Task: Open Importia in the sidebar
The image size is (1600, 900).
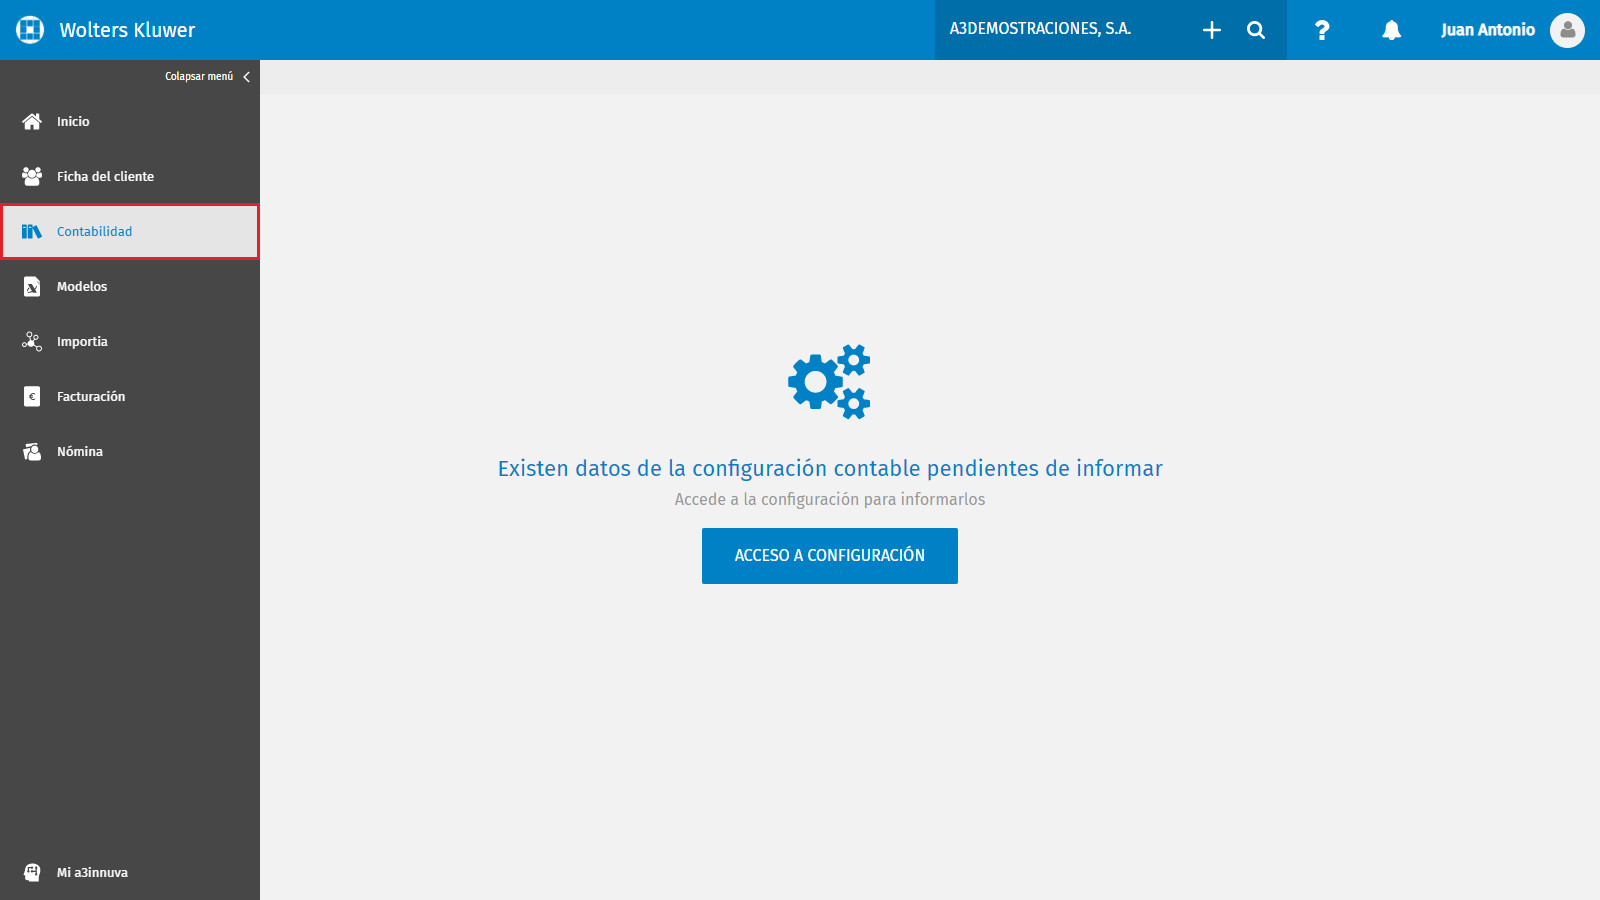Action: 130,341
